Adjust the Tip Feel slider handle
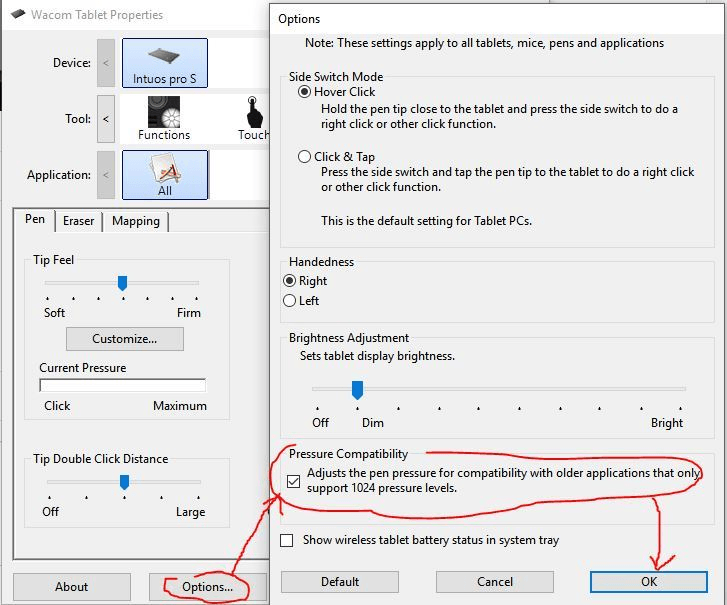Screen dimensions: 727x605 122,283
